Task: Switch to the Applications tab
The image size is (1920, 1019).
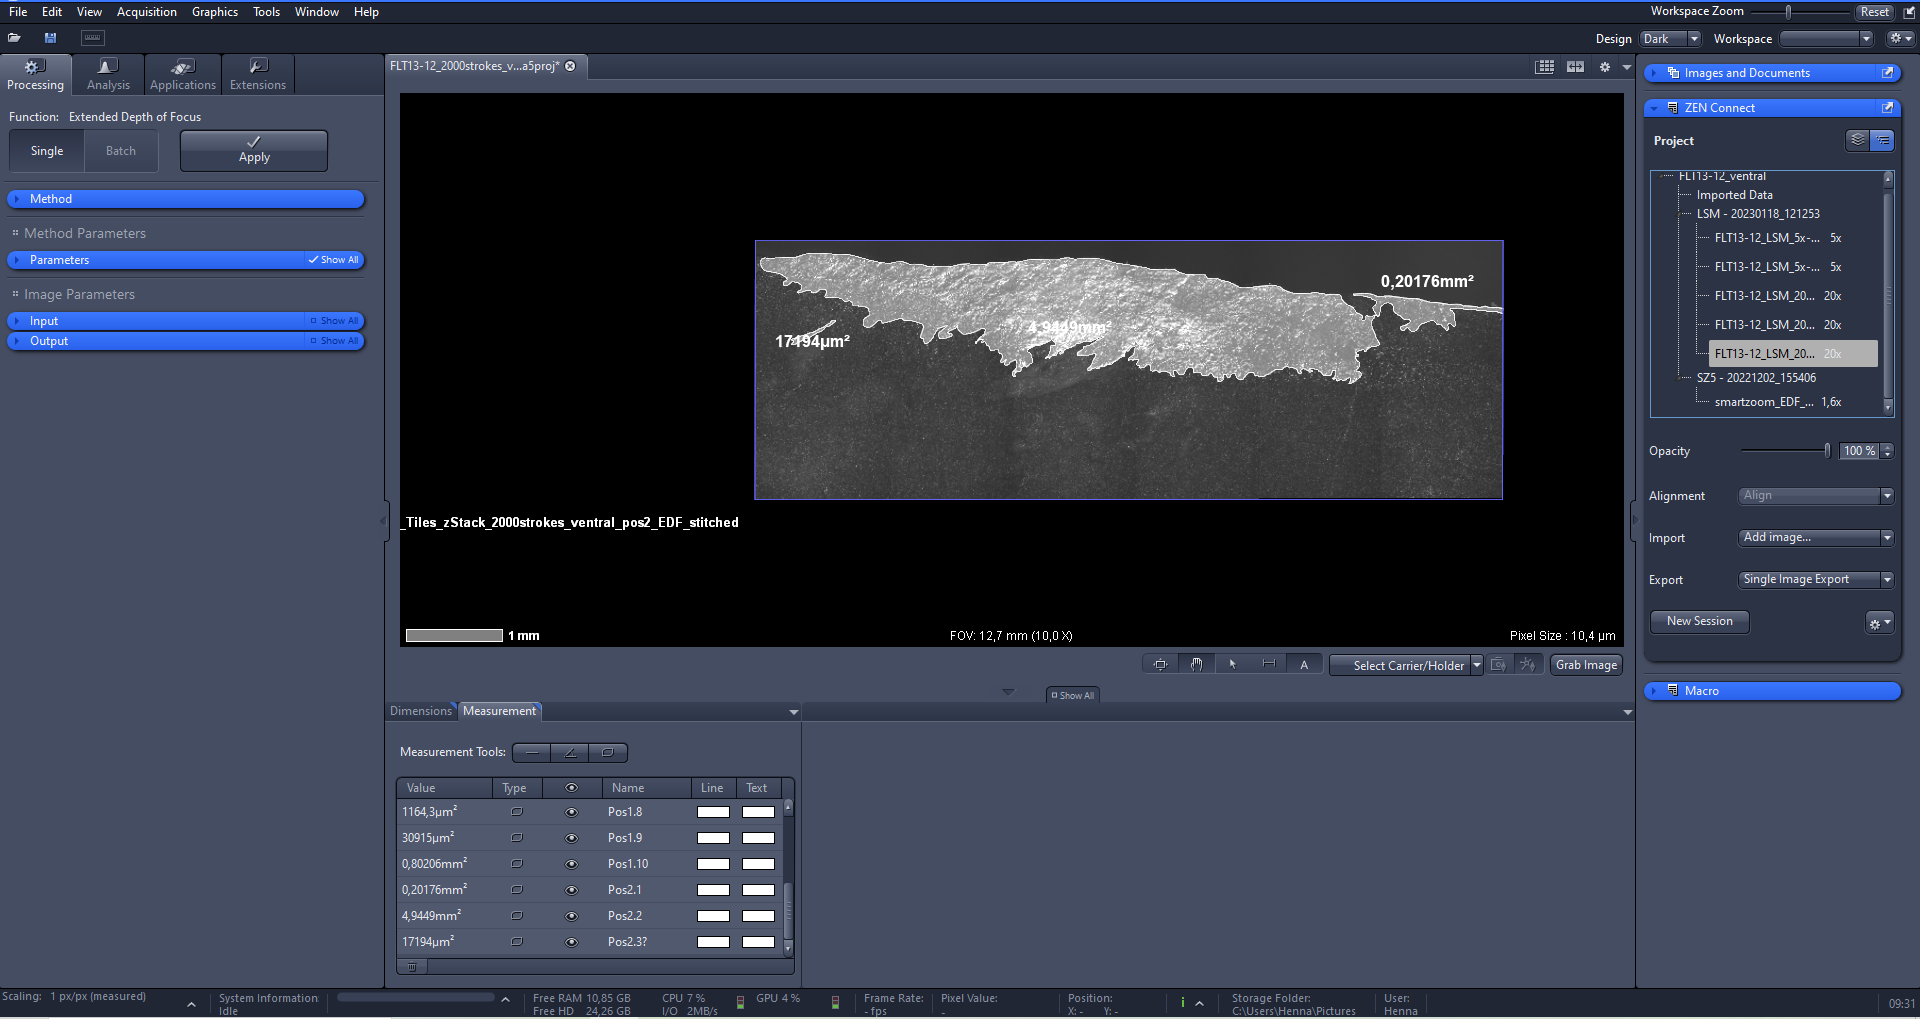Action: (183, 75)
